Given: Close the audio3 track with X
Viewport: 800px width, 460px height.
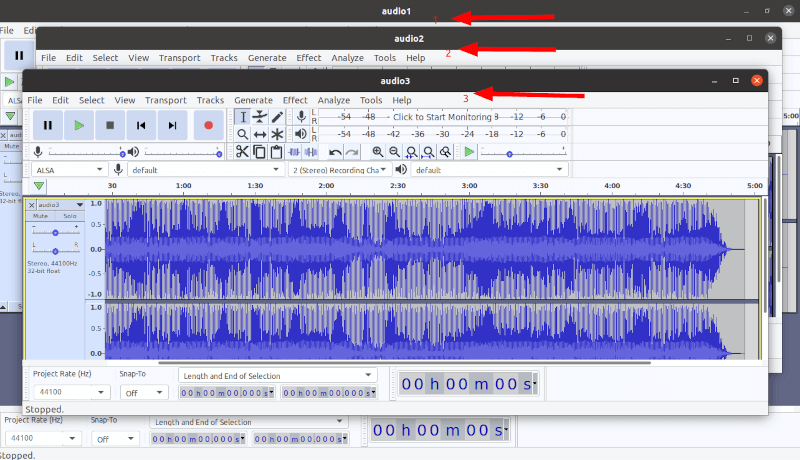Looking at the screenshot, I should click(x=32, y=205).
